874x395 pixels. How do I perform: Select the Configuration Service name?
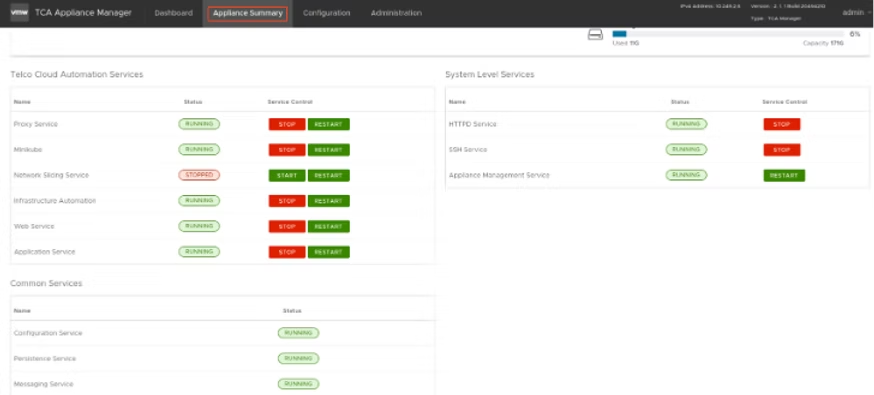pyautogui.click(x=48, y=333)
